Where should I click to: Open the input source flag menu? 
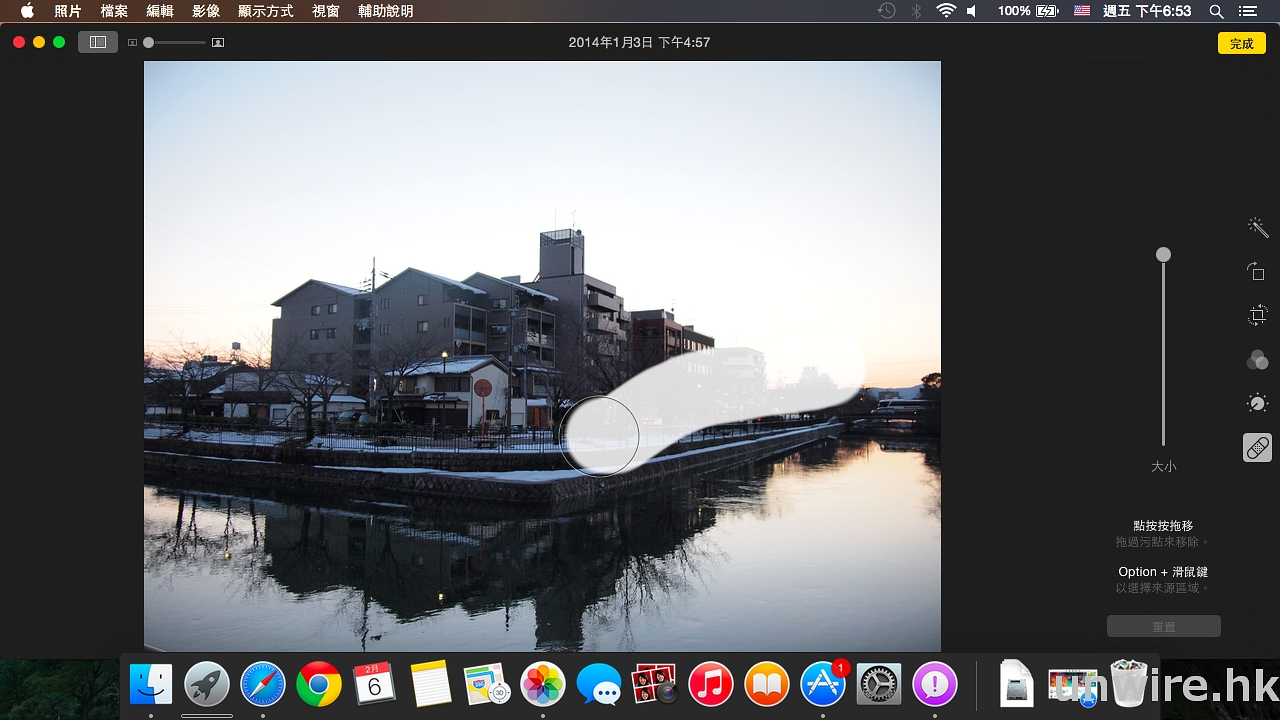tap(1082, 11)
